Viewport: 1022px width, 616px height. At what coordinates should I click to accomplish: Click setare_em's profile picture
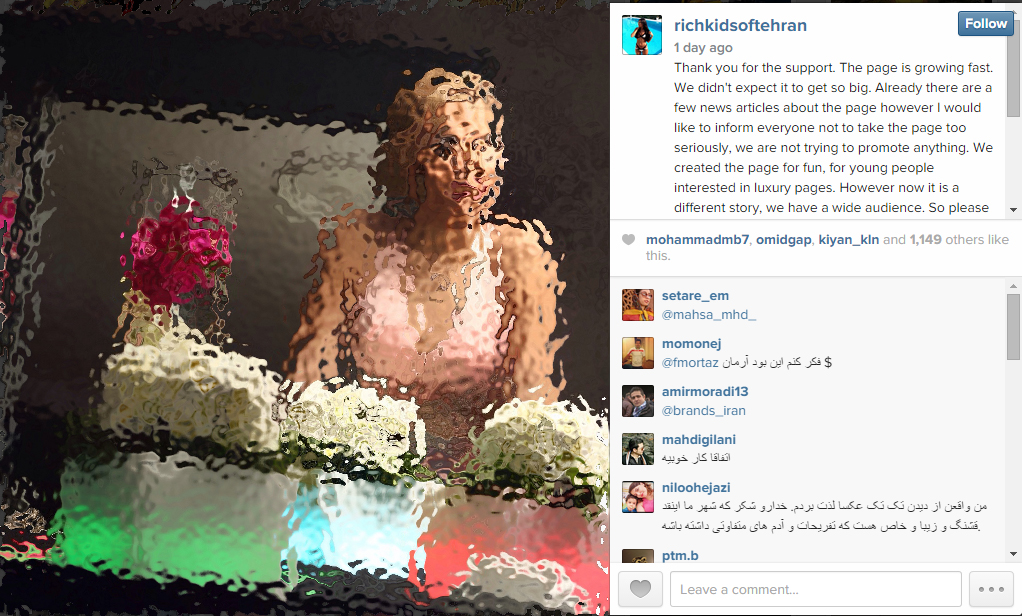pos(637,305)
